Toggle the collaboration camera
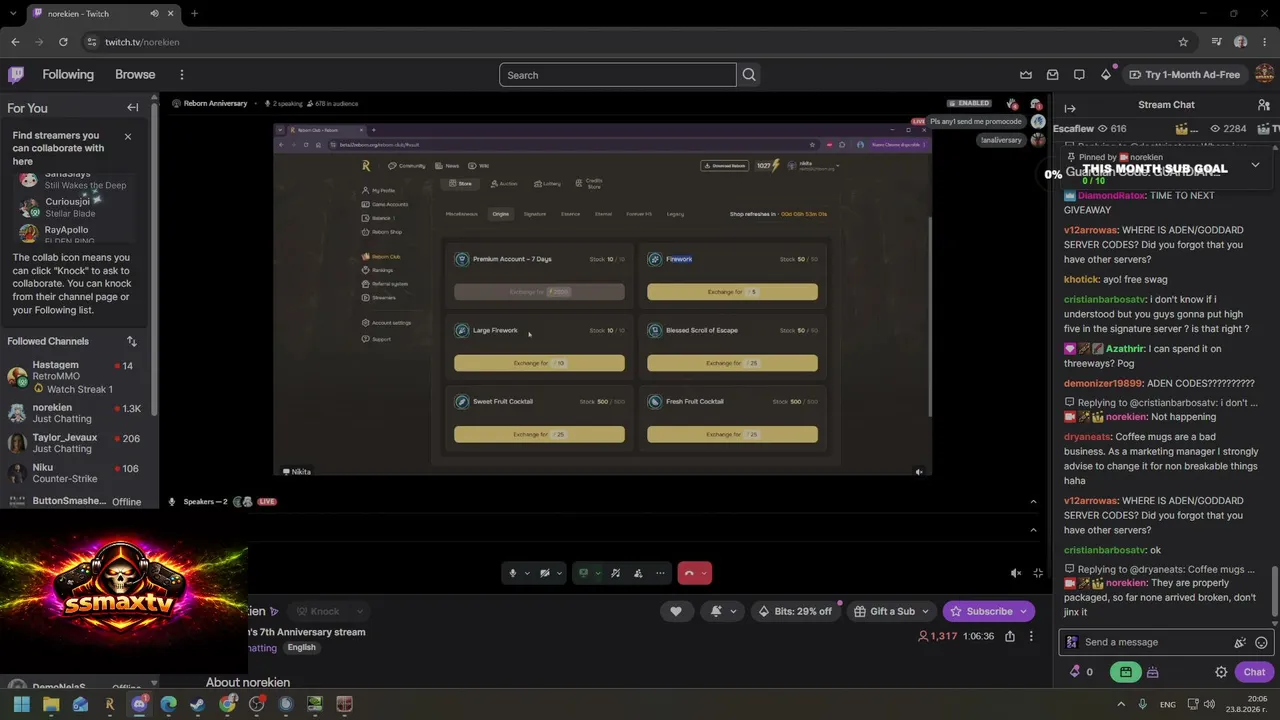 click(545, 573)
